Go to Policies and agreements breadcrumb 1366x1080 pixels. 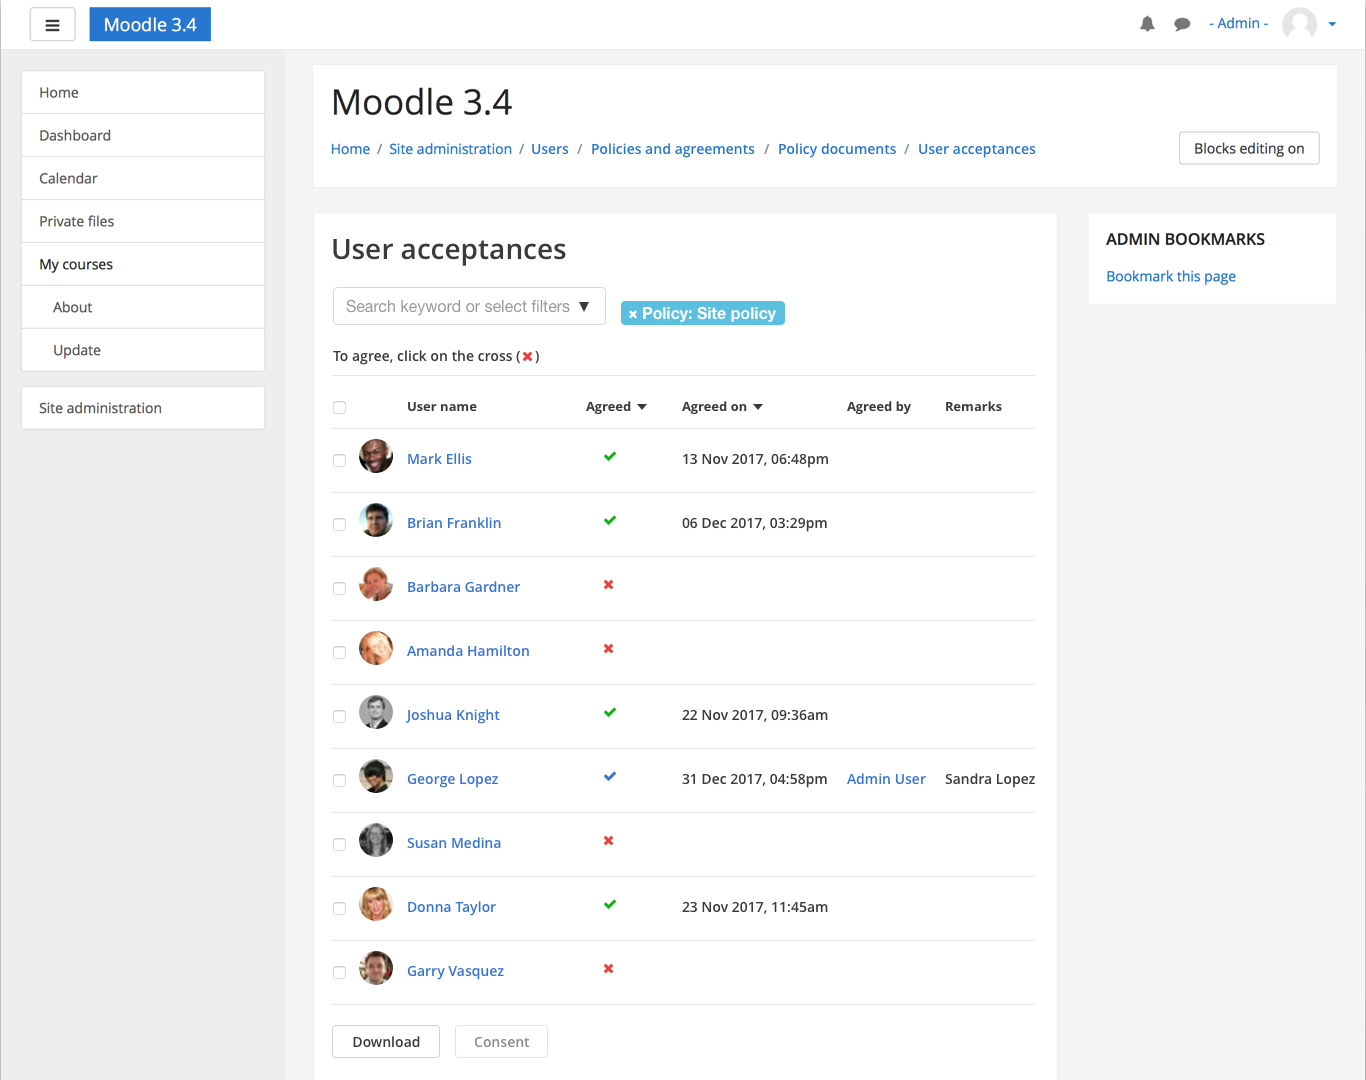pyautogui.click(x=673, y=149)
